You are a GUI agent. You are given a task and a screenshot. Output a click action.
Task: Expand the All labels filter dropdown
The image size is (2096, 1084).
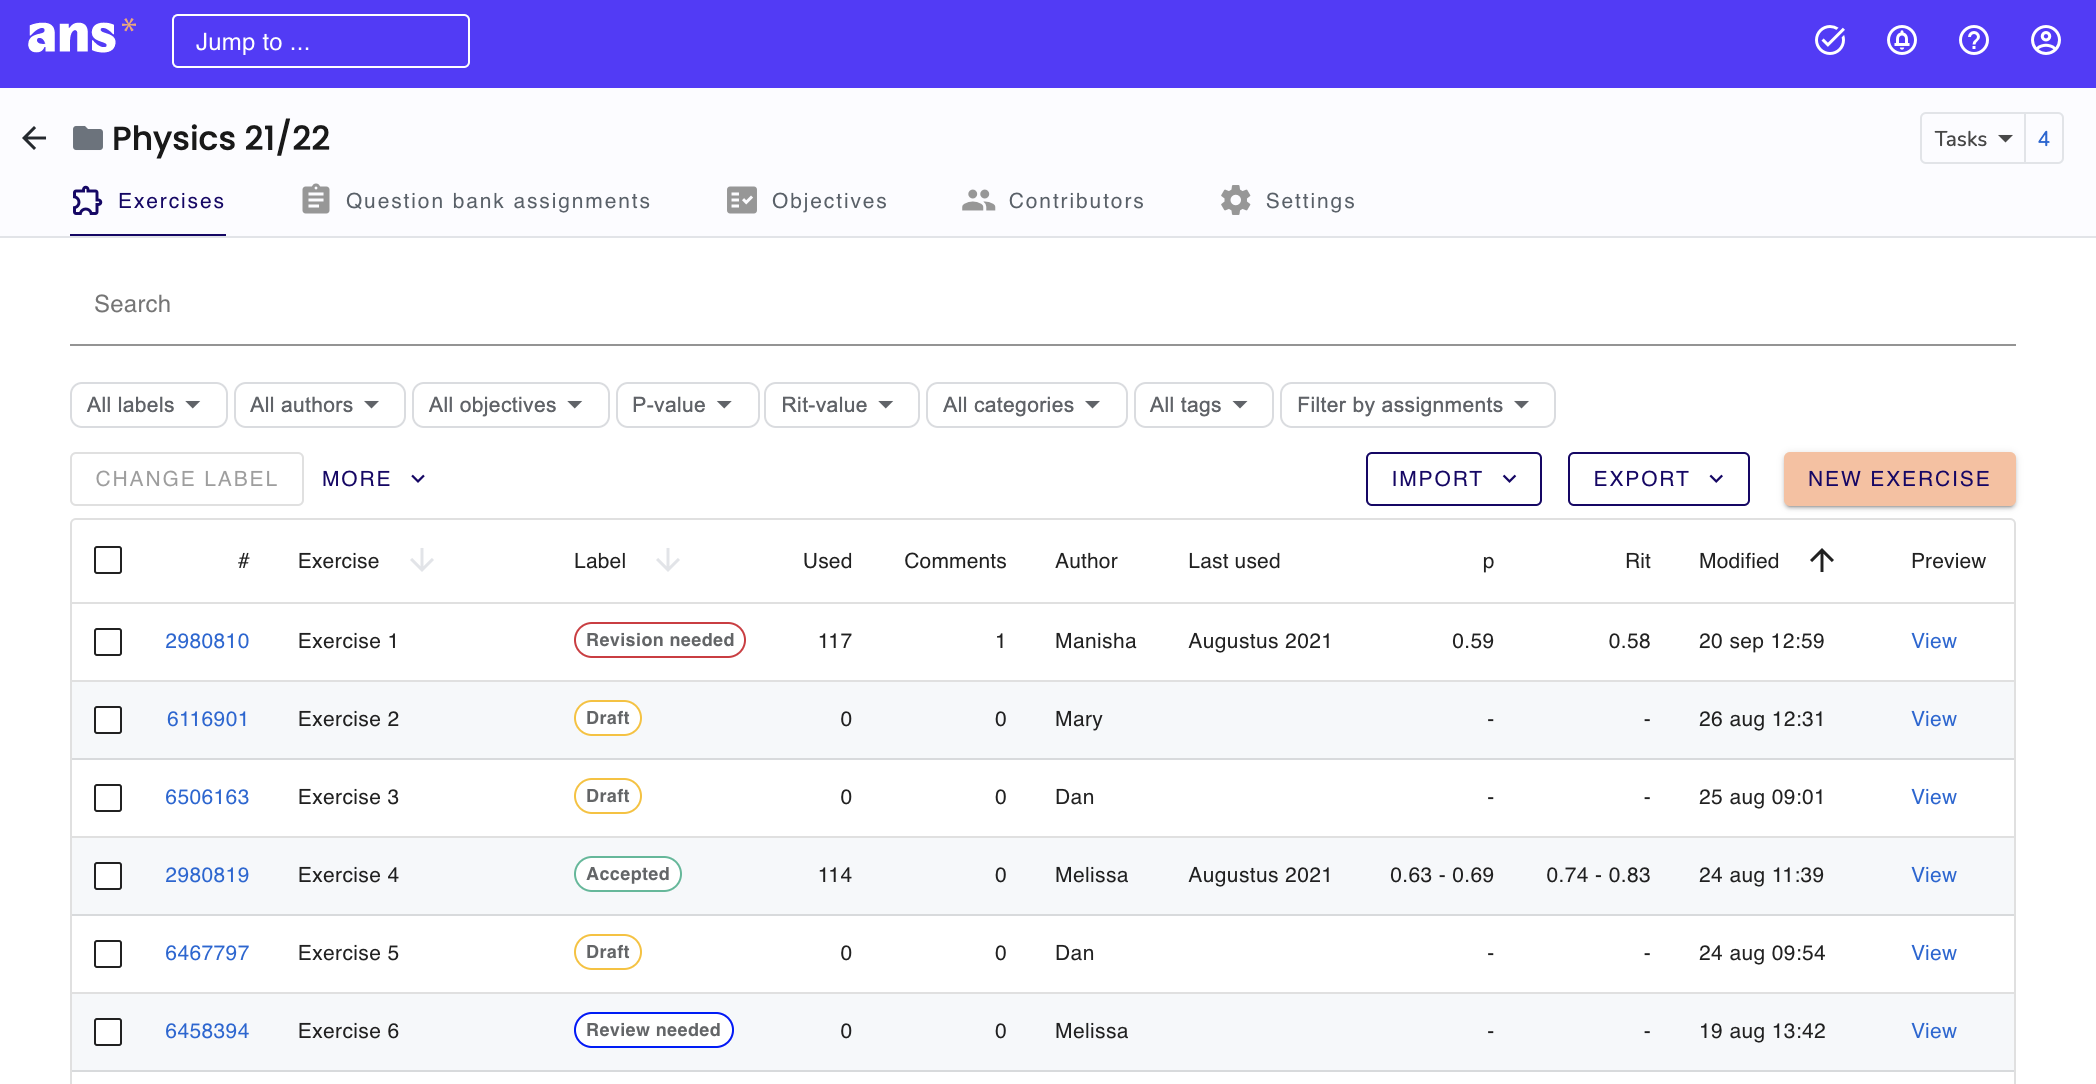pyautogui.click(x=146, y=405)
